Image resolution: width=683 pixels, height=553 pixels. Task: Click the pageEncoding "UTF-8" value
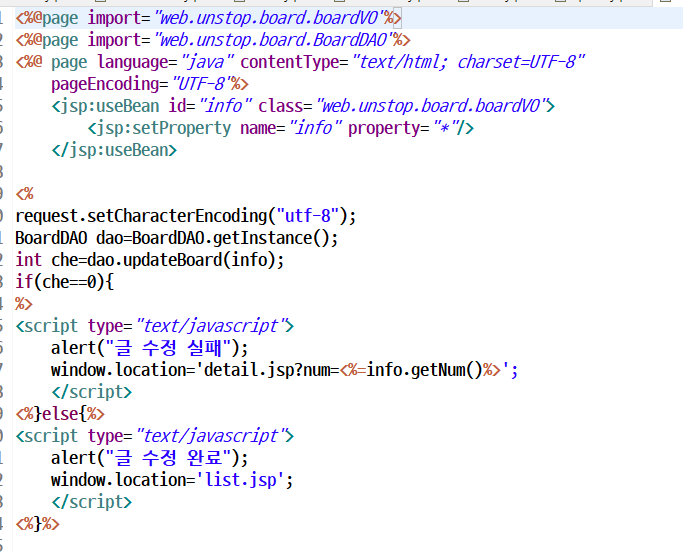tap(202, 84)
